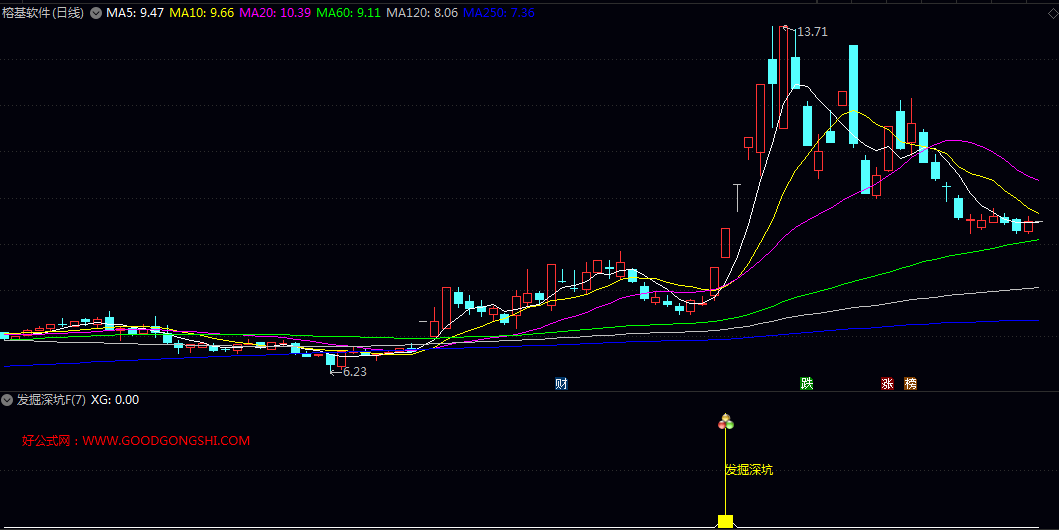Click the green 跌 marker icon
The width and height of the screenshot is (1059, 530).
click(x=806, y=384)
